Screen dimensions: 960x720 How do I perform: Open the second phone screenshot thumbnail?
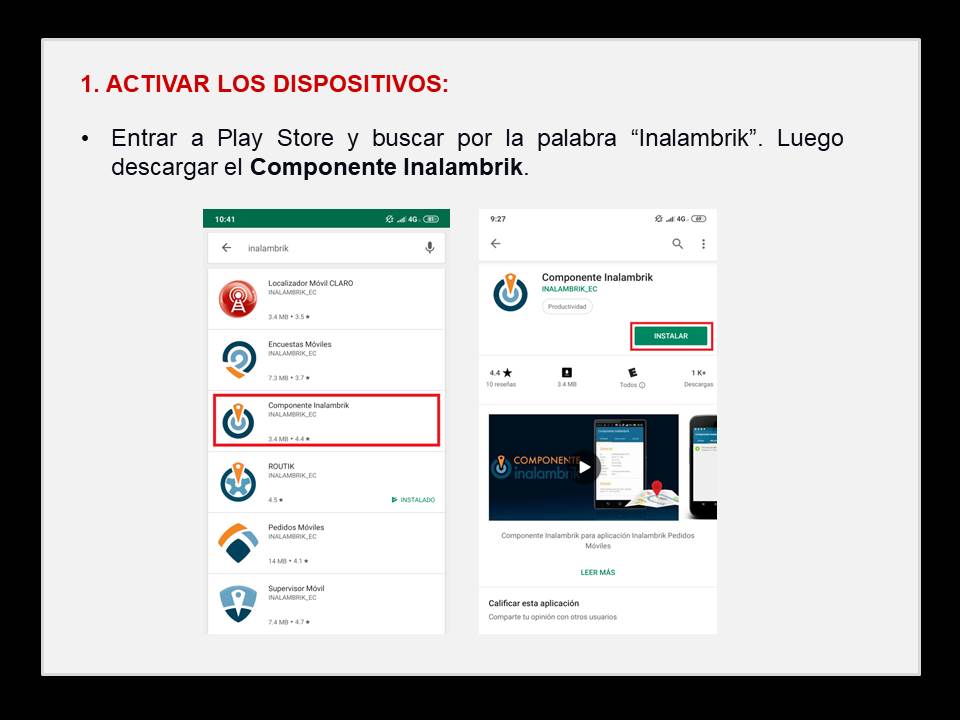coord(703,467)
